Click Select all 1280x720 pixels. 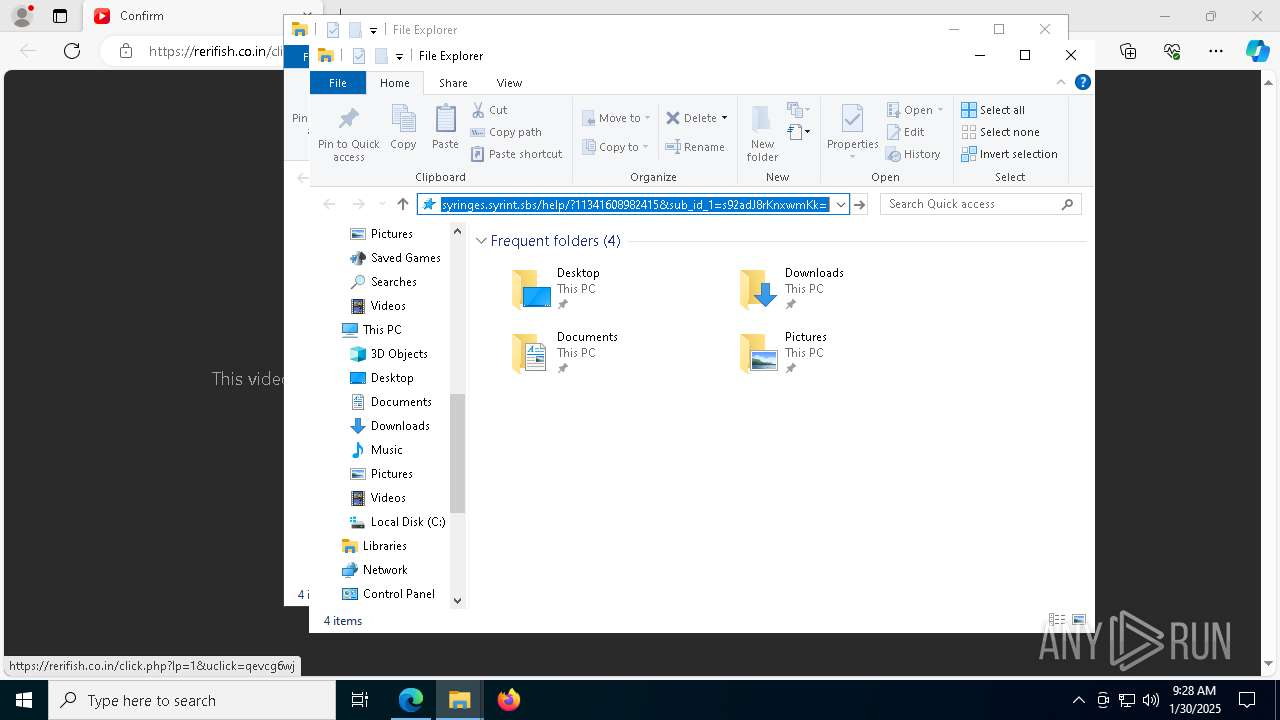pyautogui.click(x=993, y=110)
